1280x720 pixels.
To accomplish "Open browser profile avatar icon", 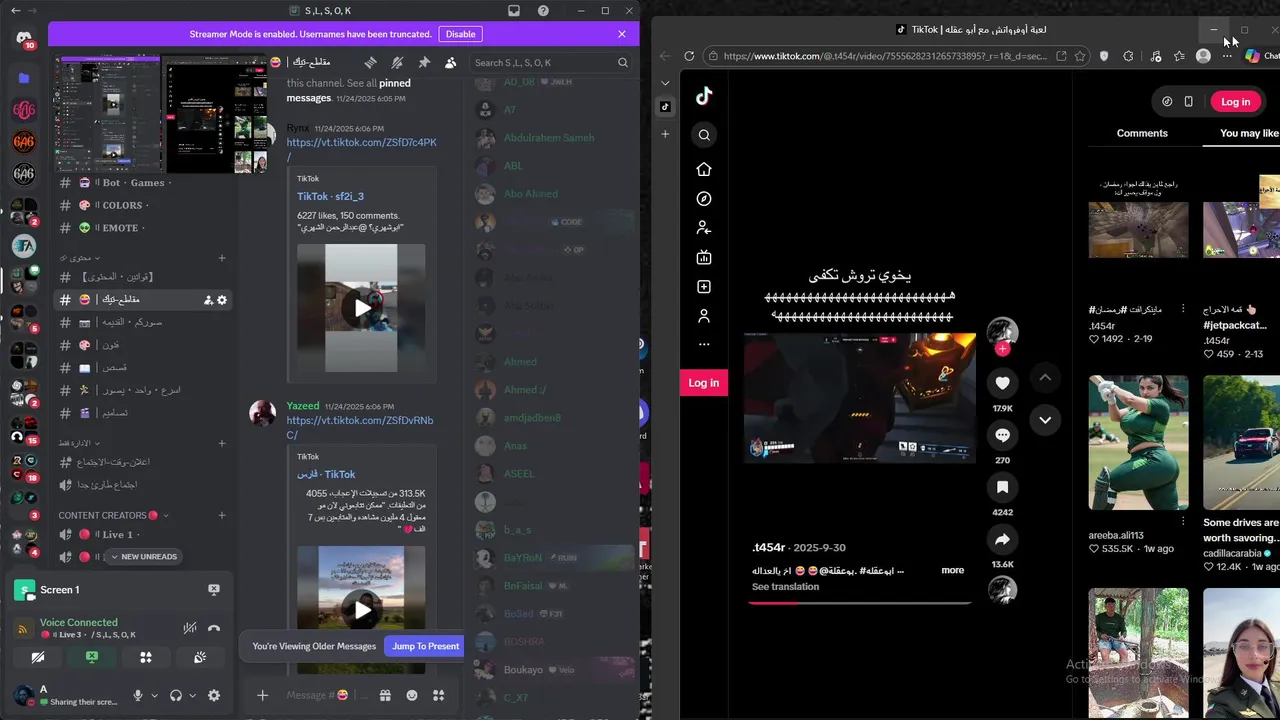I will [1203, 56].
